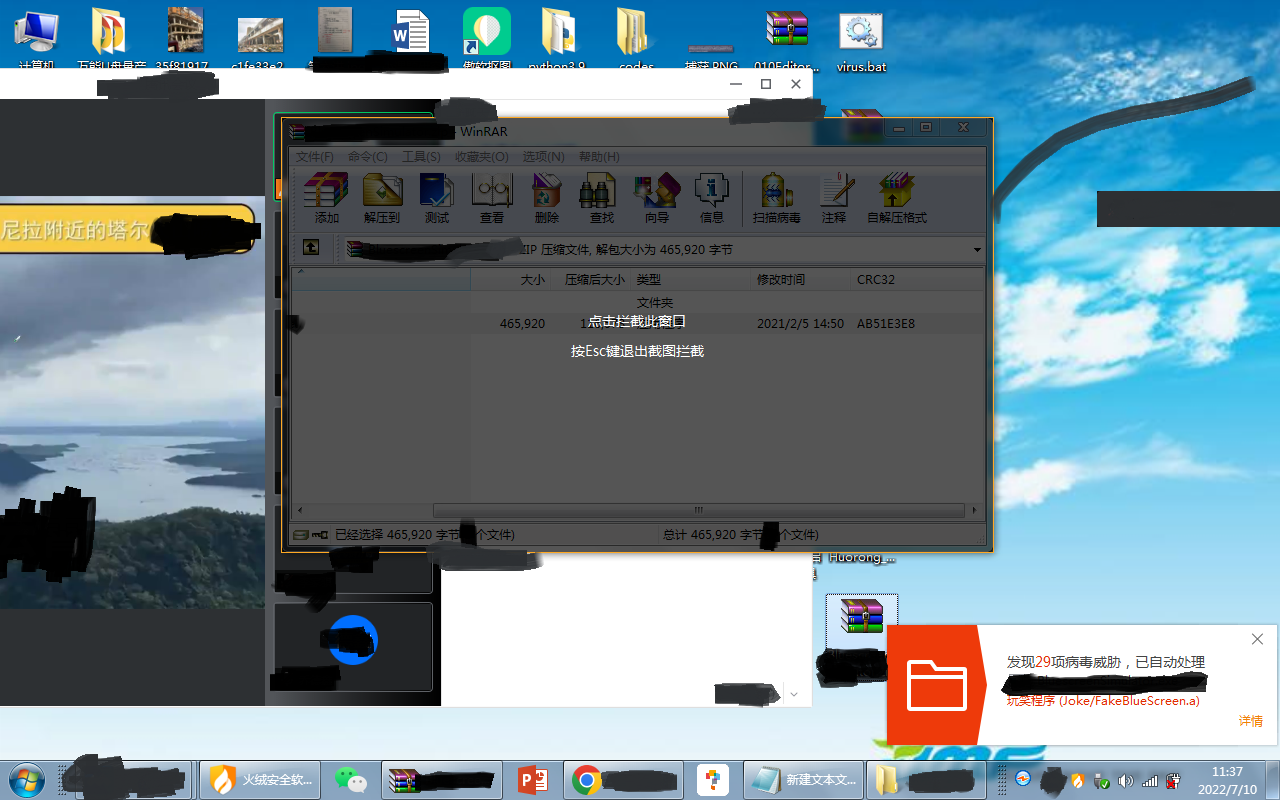The height and width of the screenshot is (800, 1280).
Task: Open the Tools (工具) menu
Action: 421,157
